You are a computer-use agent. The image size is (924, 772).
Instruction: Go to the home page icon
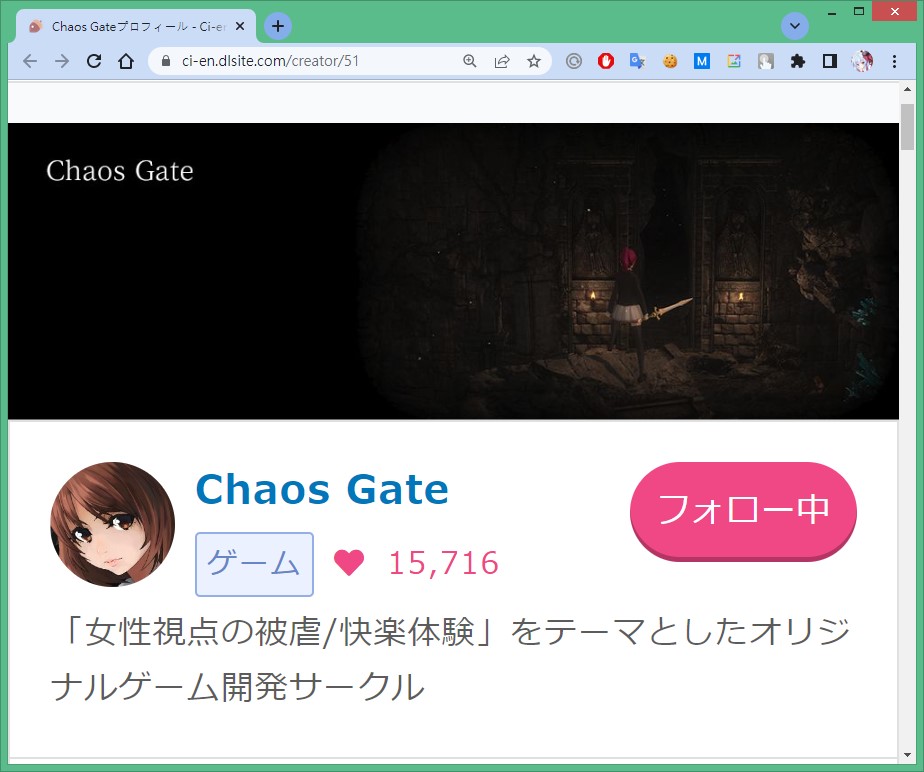(126, 61)
